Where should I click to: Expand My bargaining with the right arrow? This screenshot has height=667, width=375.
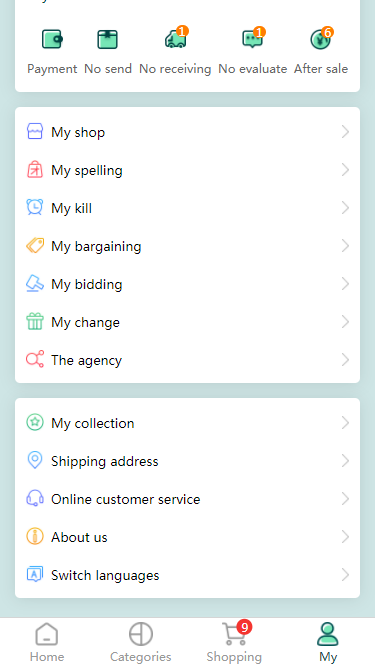(345, 245)
